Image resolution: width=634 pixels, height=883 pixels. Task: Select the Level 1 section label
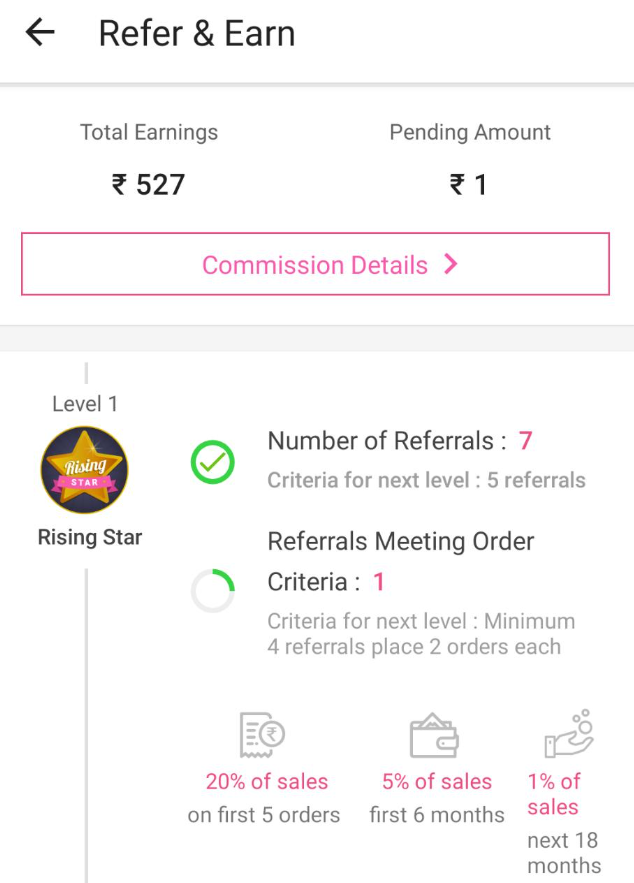(85, 403)
